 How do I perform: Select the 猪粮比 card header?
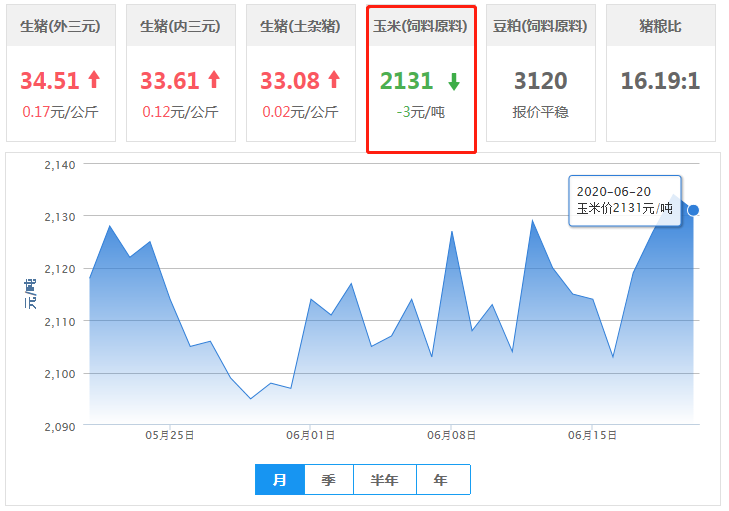point(661,26)
